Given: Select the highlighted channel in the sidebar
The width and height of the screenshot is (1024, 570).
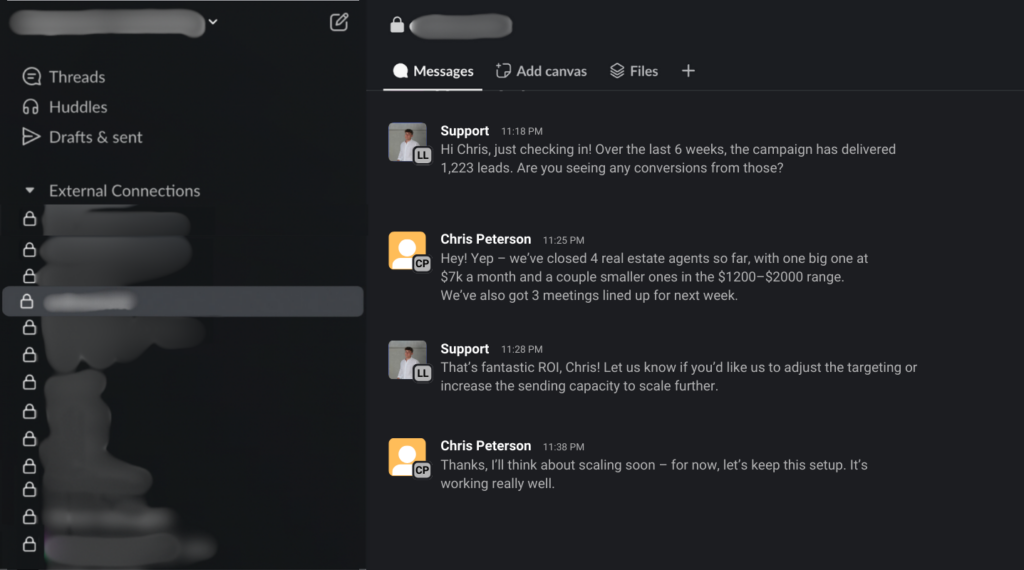Looking at the screenshot, I should tap(182, 301).
